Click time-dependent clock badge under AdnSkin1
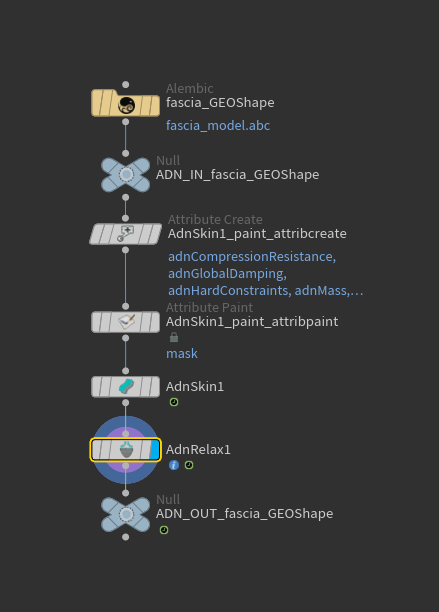 point(174,402)
